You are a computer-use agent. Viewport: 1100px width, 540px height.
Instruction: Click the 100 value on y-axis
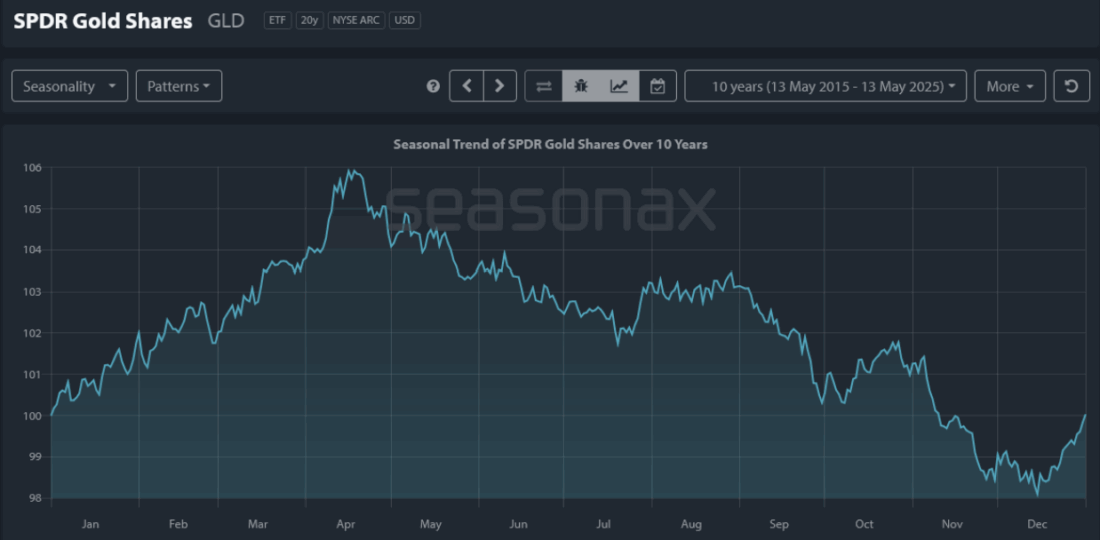[33, 416]
